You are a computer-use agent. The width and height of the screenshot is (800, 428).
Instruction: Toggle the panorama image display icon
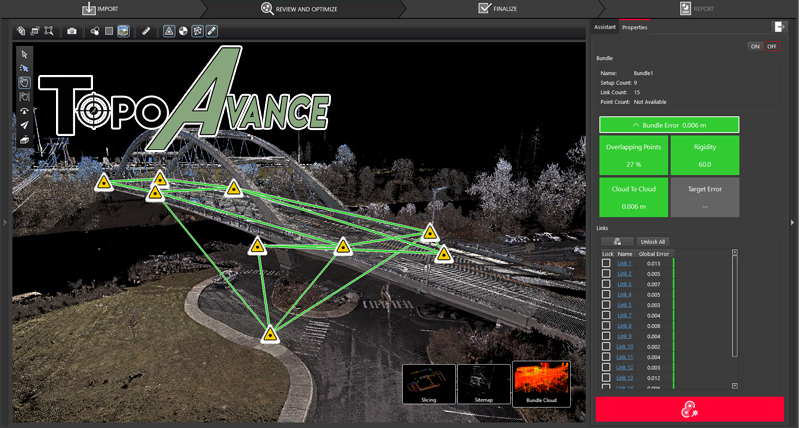tap(123, 31)
